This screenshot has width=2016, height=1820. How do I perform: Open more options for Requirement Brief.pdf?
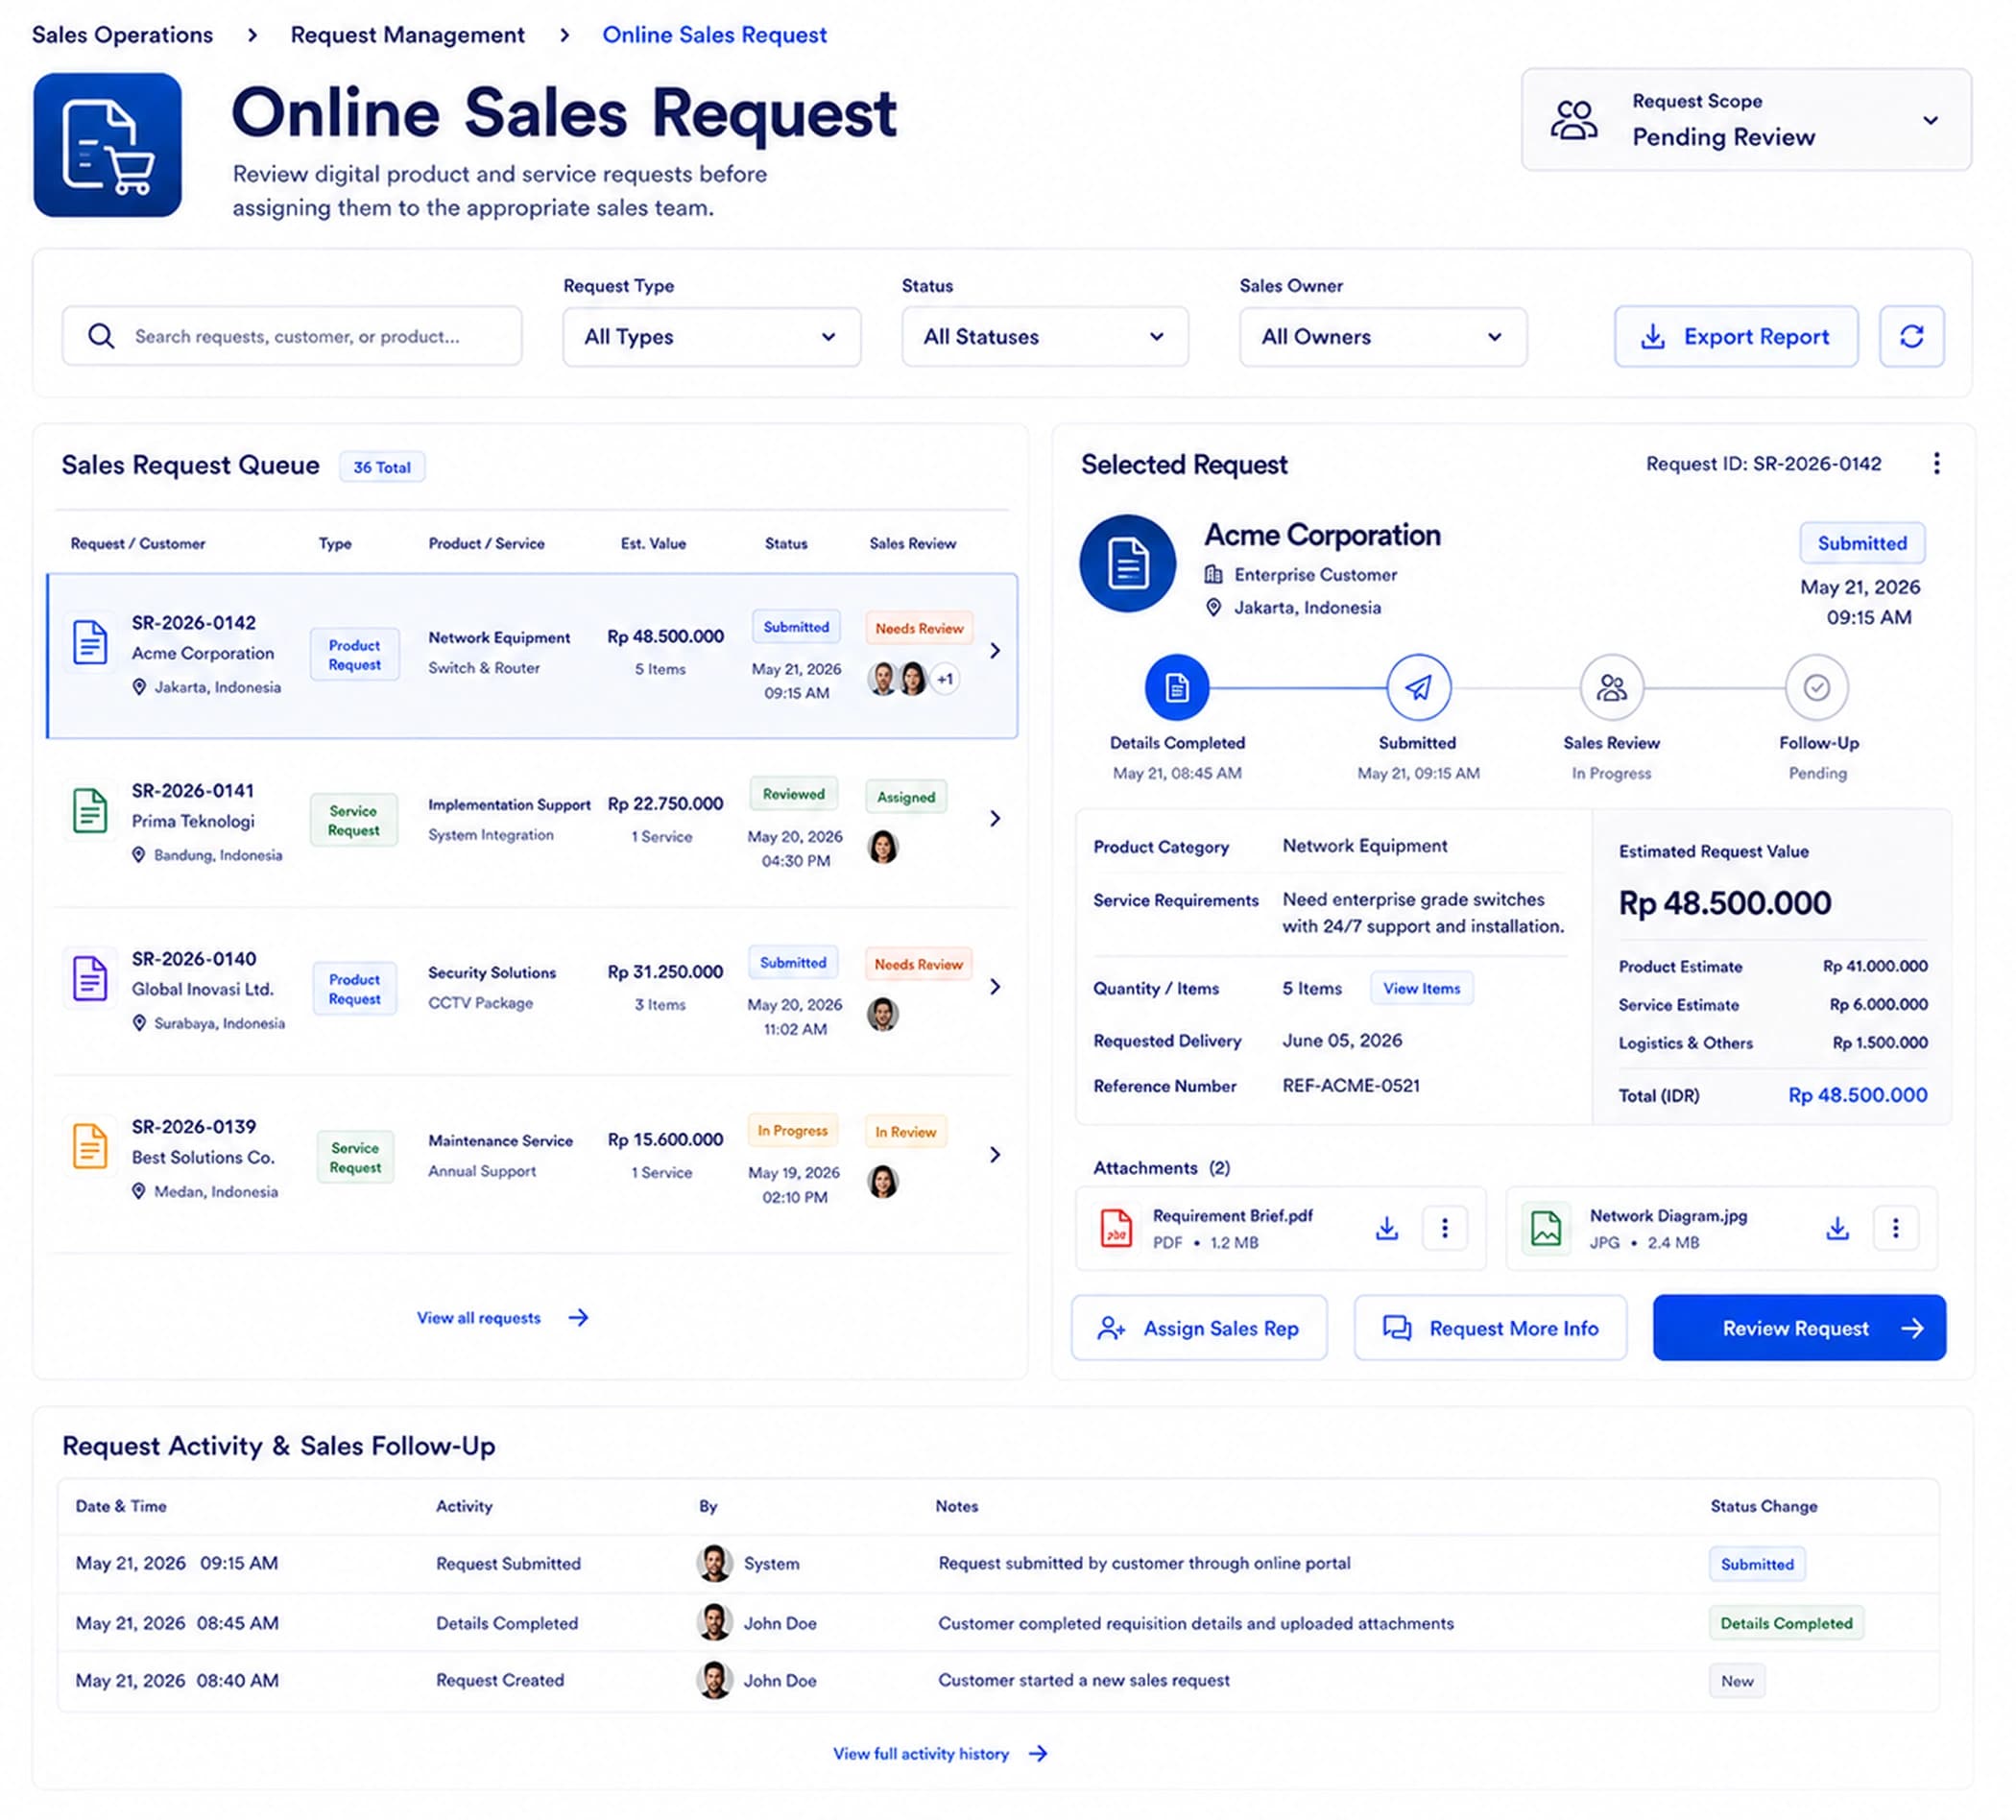pyautogui.click(x=1444, y=1228)
